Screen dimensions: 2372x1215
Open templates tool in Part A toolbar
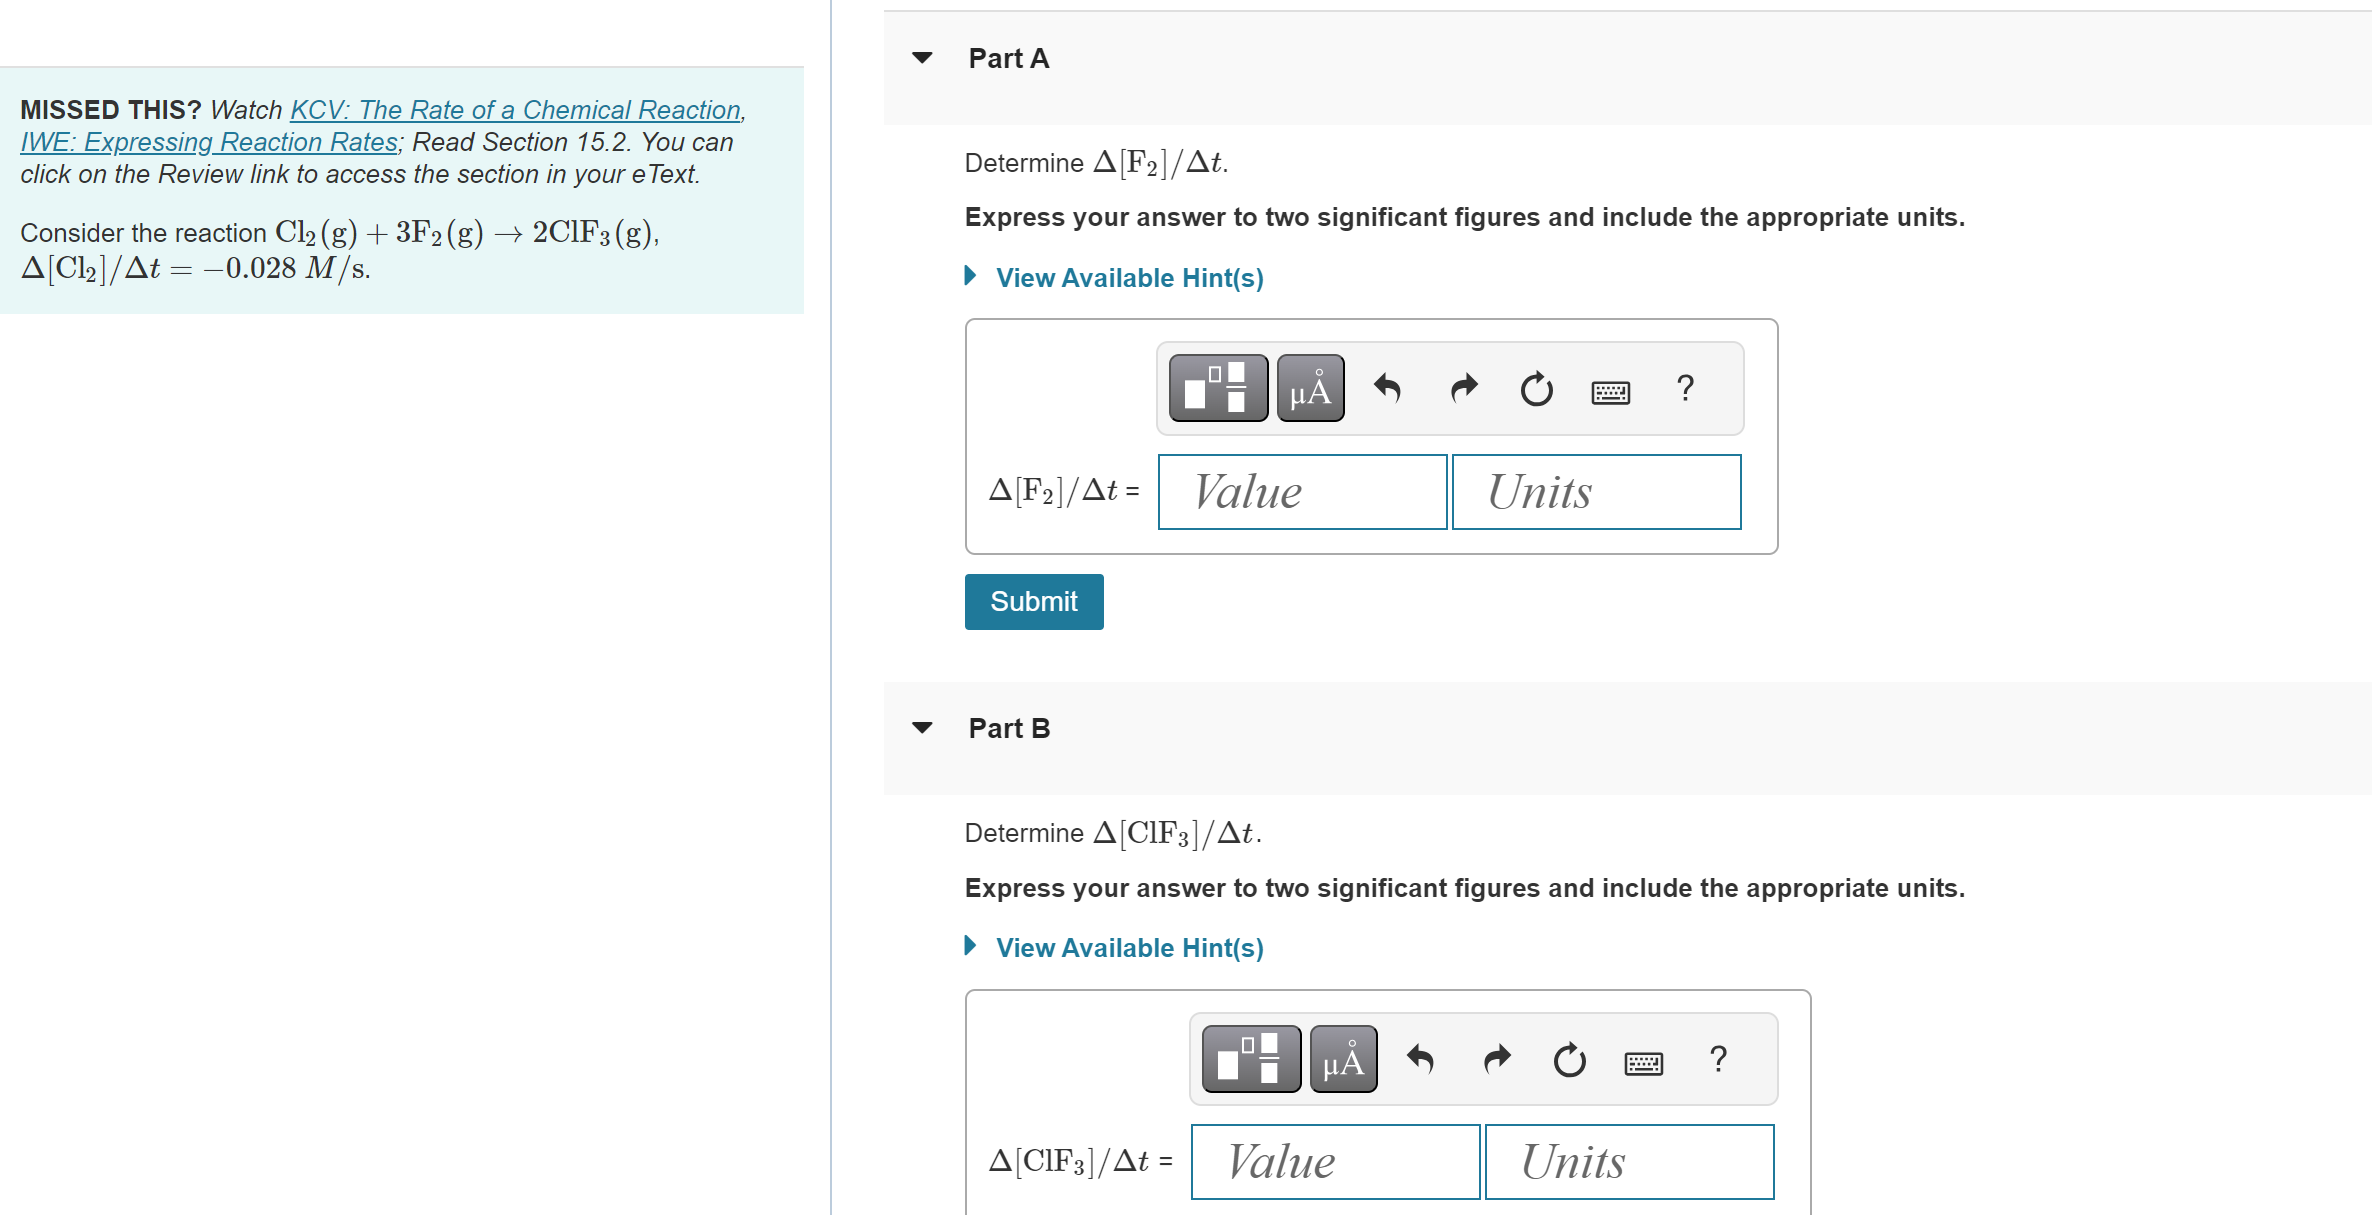[x=1217, y=388]
